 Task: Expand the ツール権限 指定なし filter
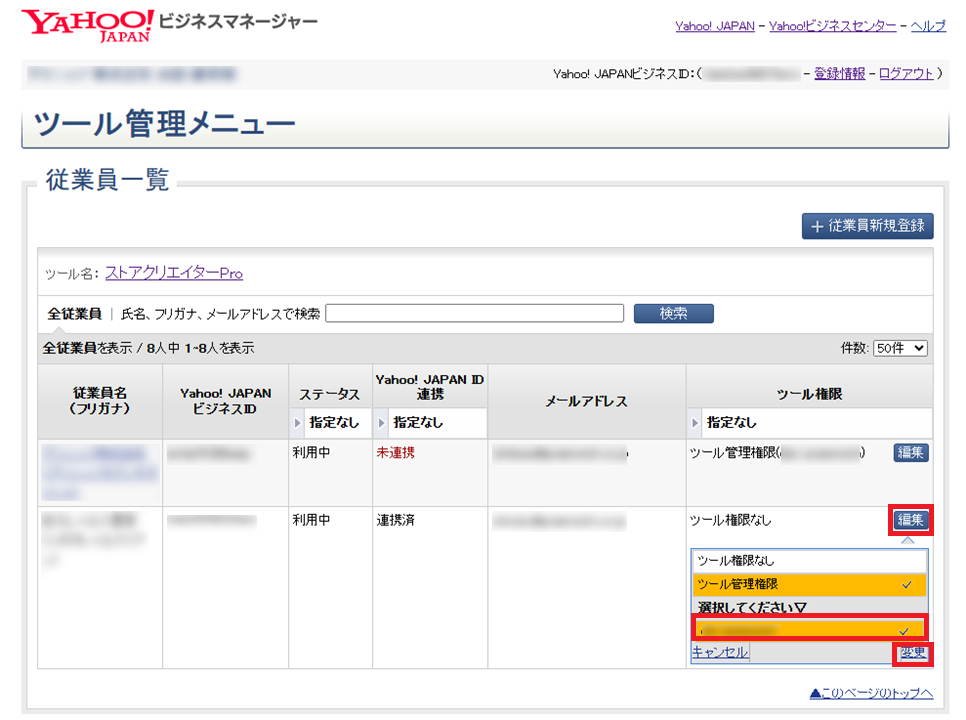[x=809, y=422]
